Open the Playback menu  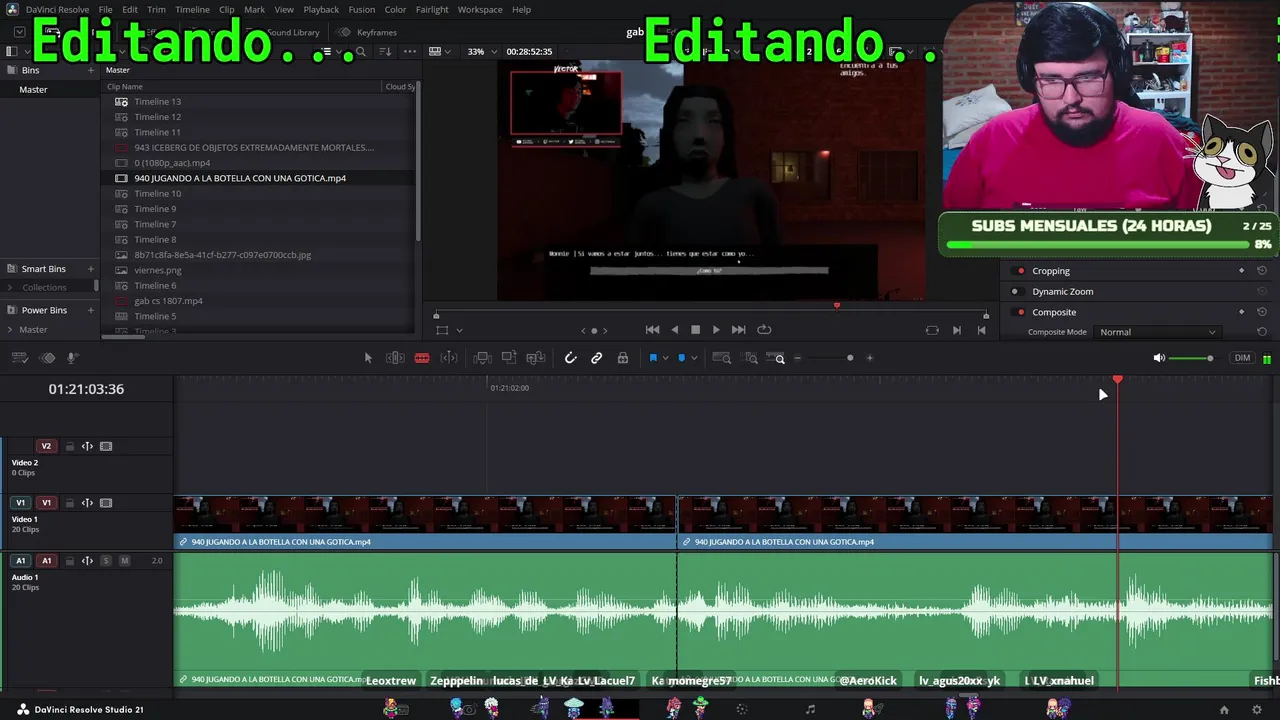pyautogui.click(x=321, y=9)
